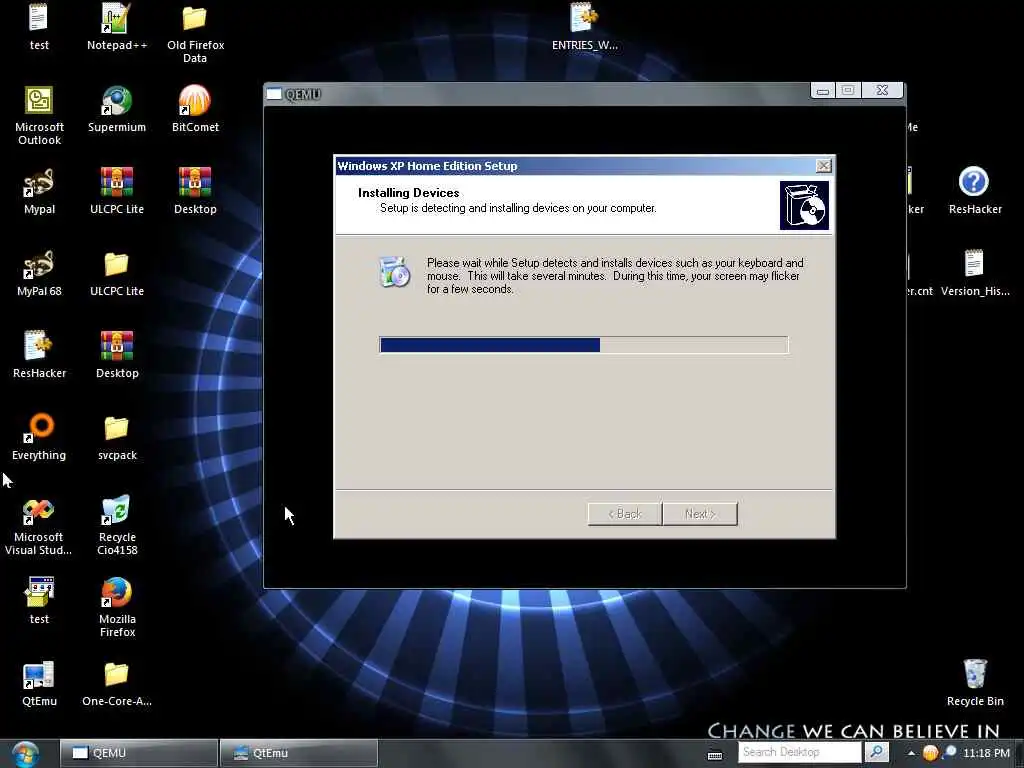Viewport: 1024px width, 768px height.
Task: Open the test shortcut above QtEmu
Action: coord(39,592)
